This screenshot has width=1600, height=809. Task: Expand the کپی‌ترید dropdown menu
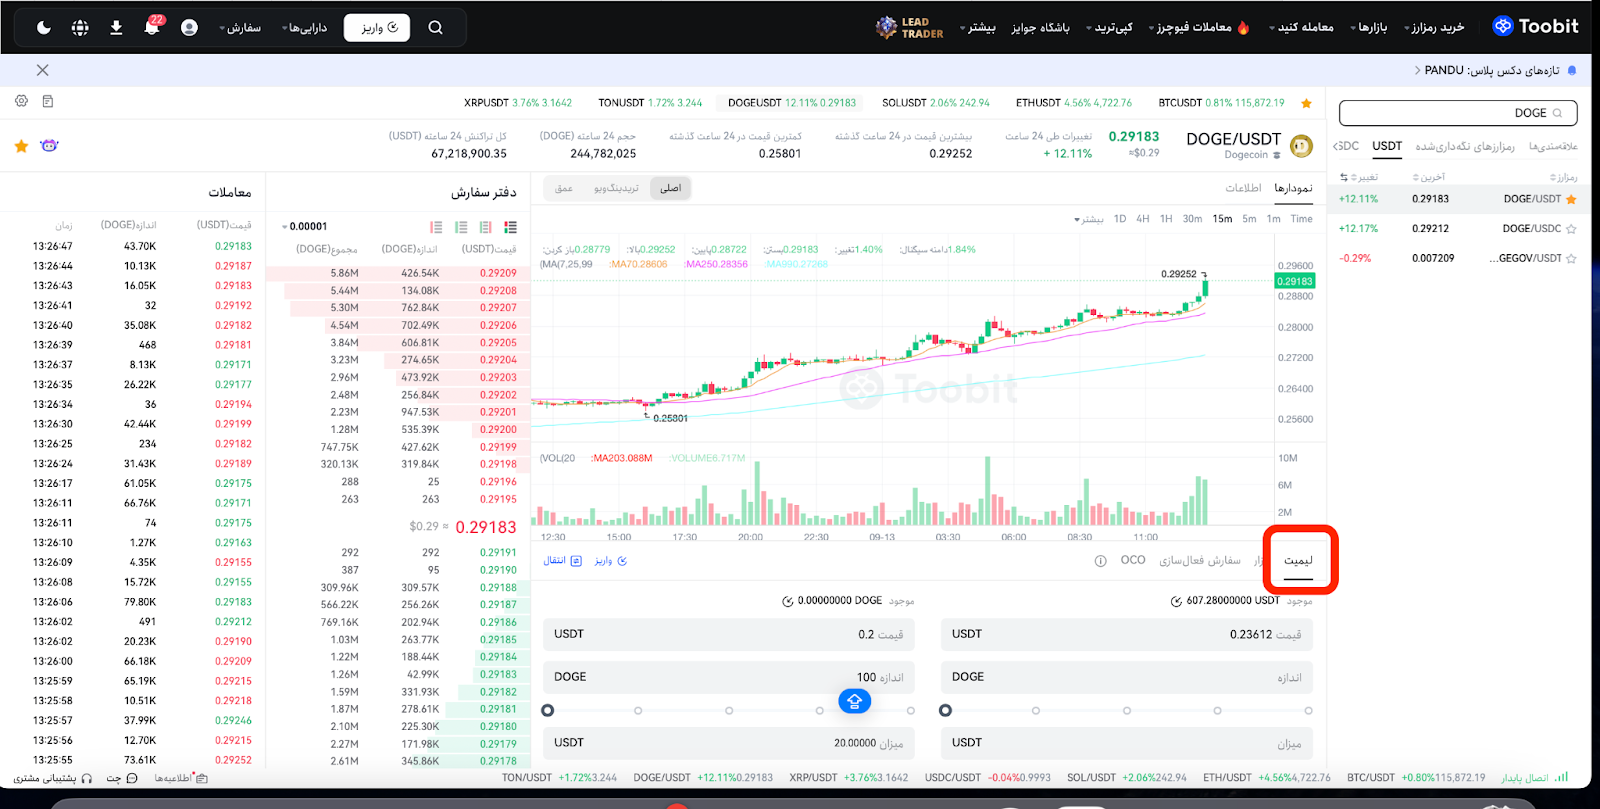[x=1110, y=28]
